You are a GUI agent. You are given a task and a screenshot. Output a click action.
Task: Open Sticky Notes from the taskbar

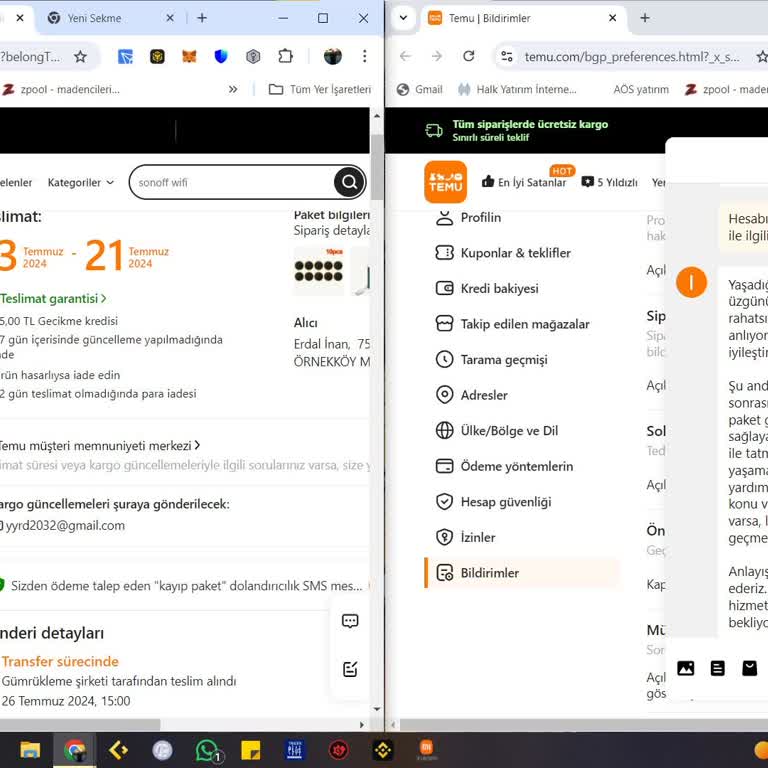[x=251, y=750]
